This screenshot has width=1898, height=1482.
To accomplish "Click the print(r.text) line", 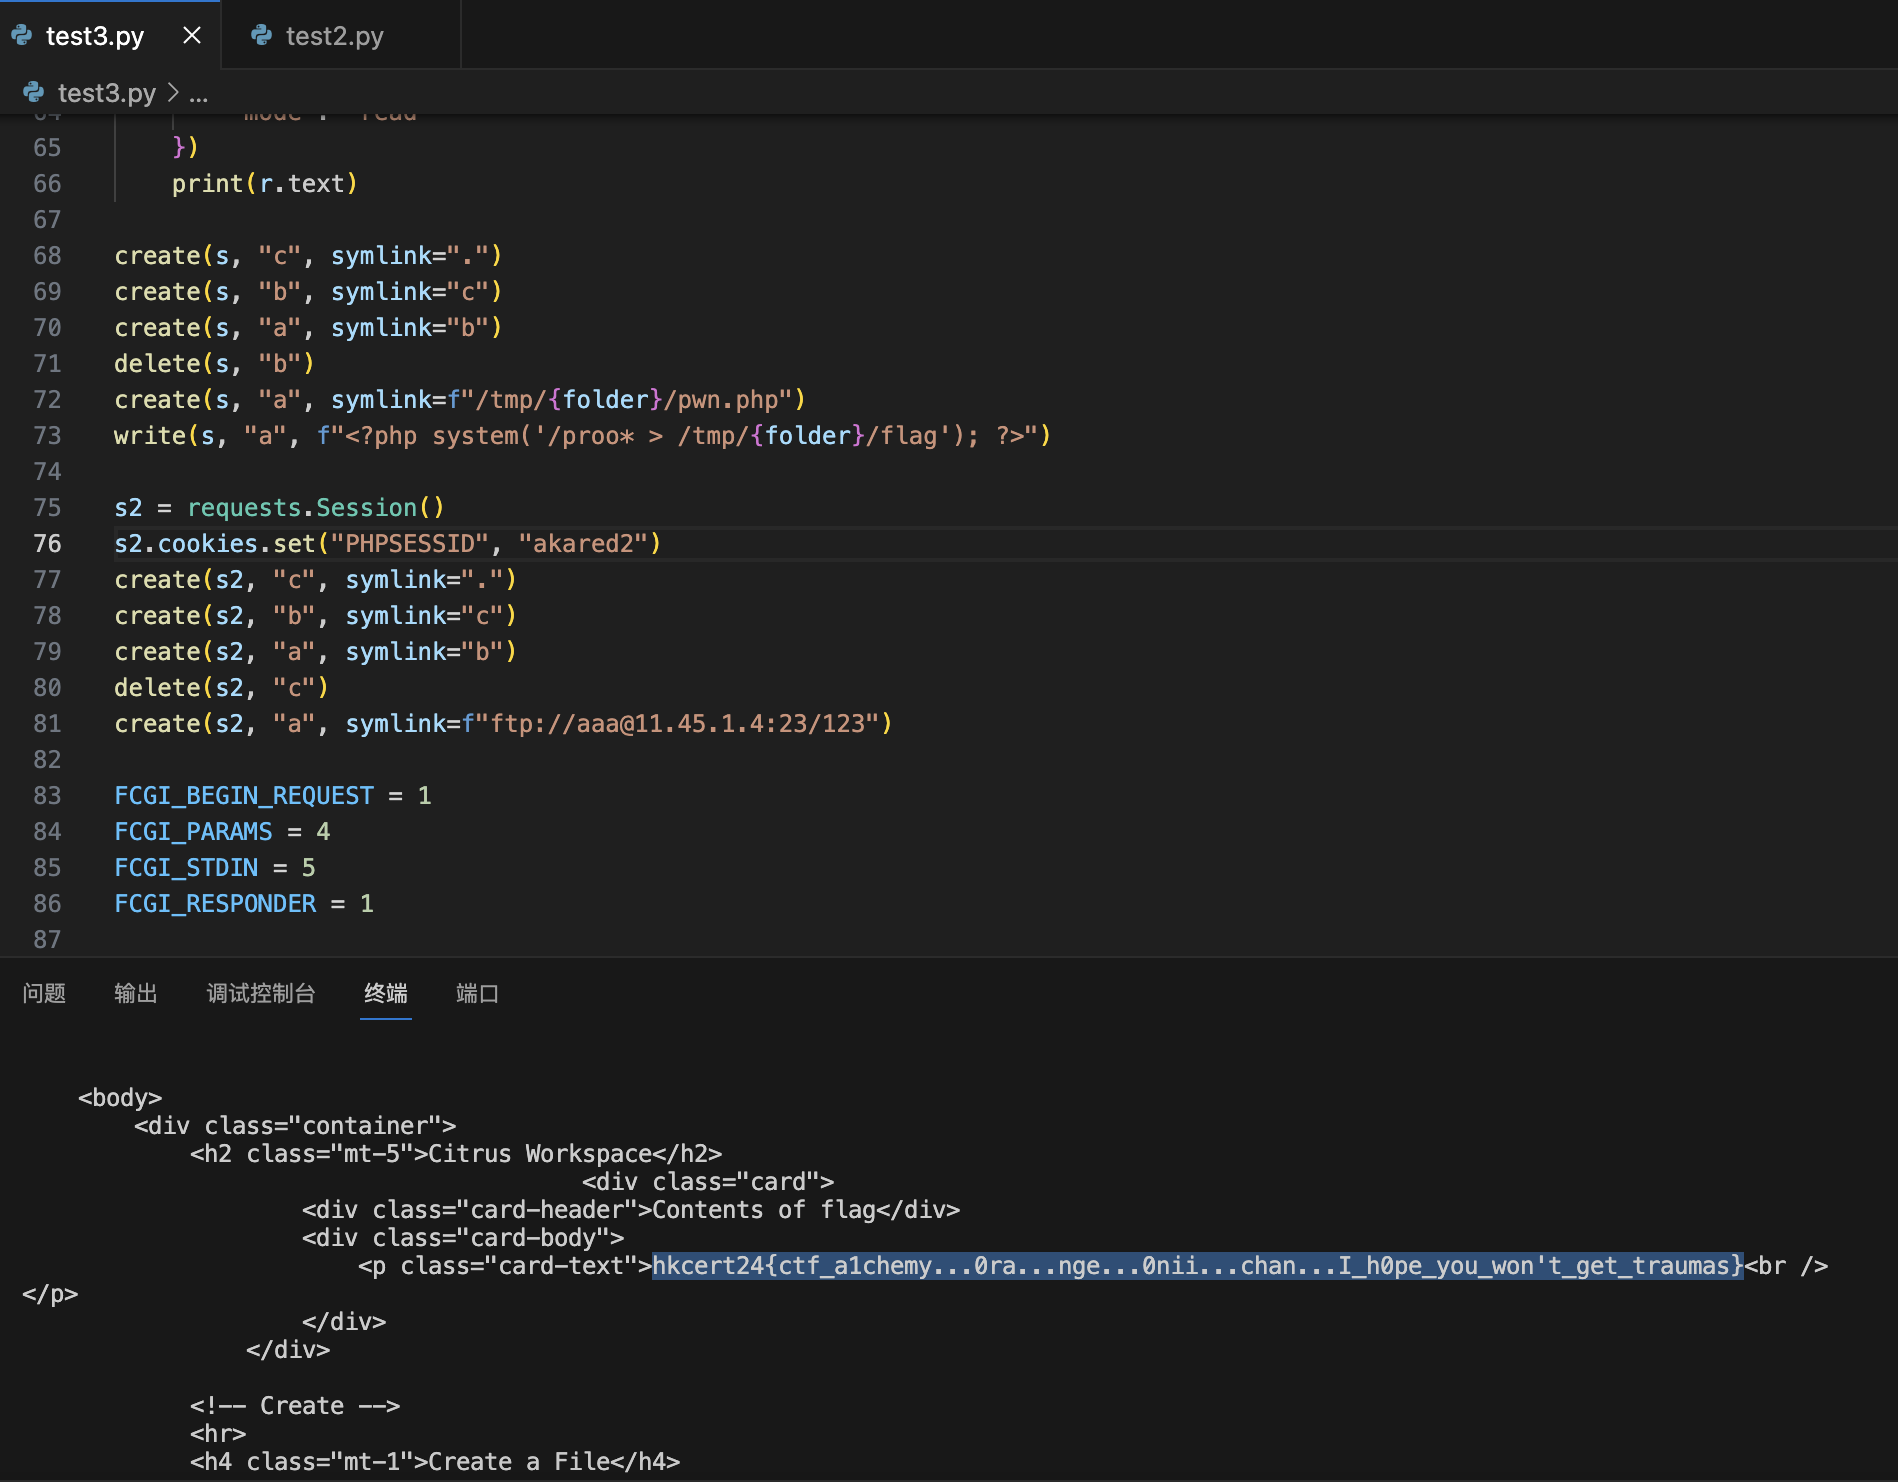I will (265, 183).
